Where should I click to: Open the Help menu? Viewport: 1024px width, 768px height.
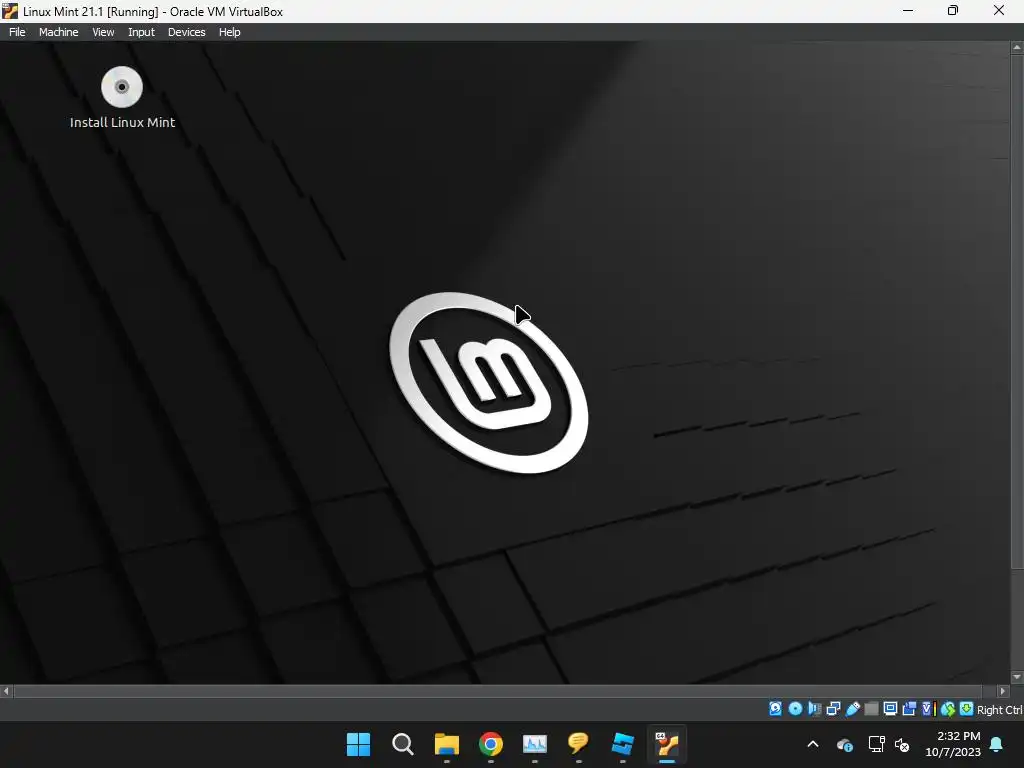pyautogui.click(x=229, y=32)
